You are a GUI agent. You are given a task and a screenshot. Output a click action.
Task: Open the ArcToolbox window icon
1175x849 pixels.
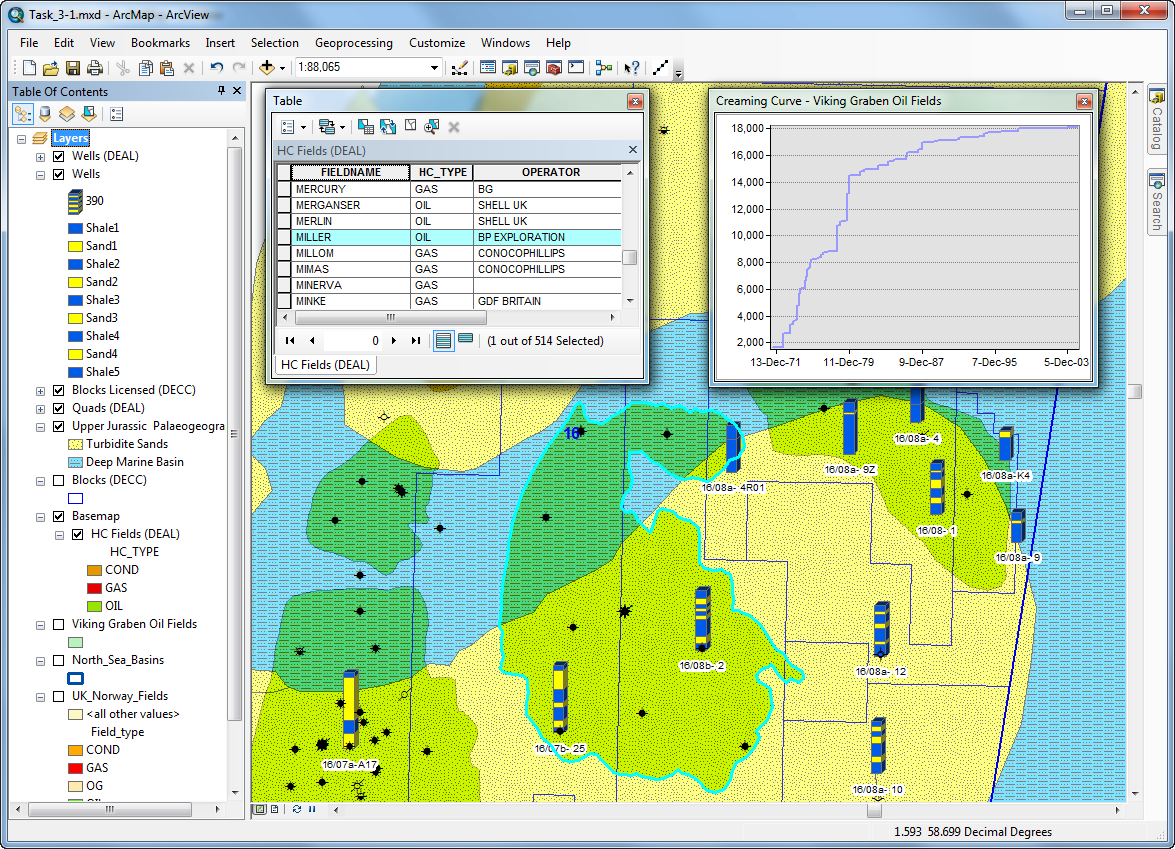(x=553, y=68)
